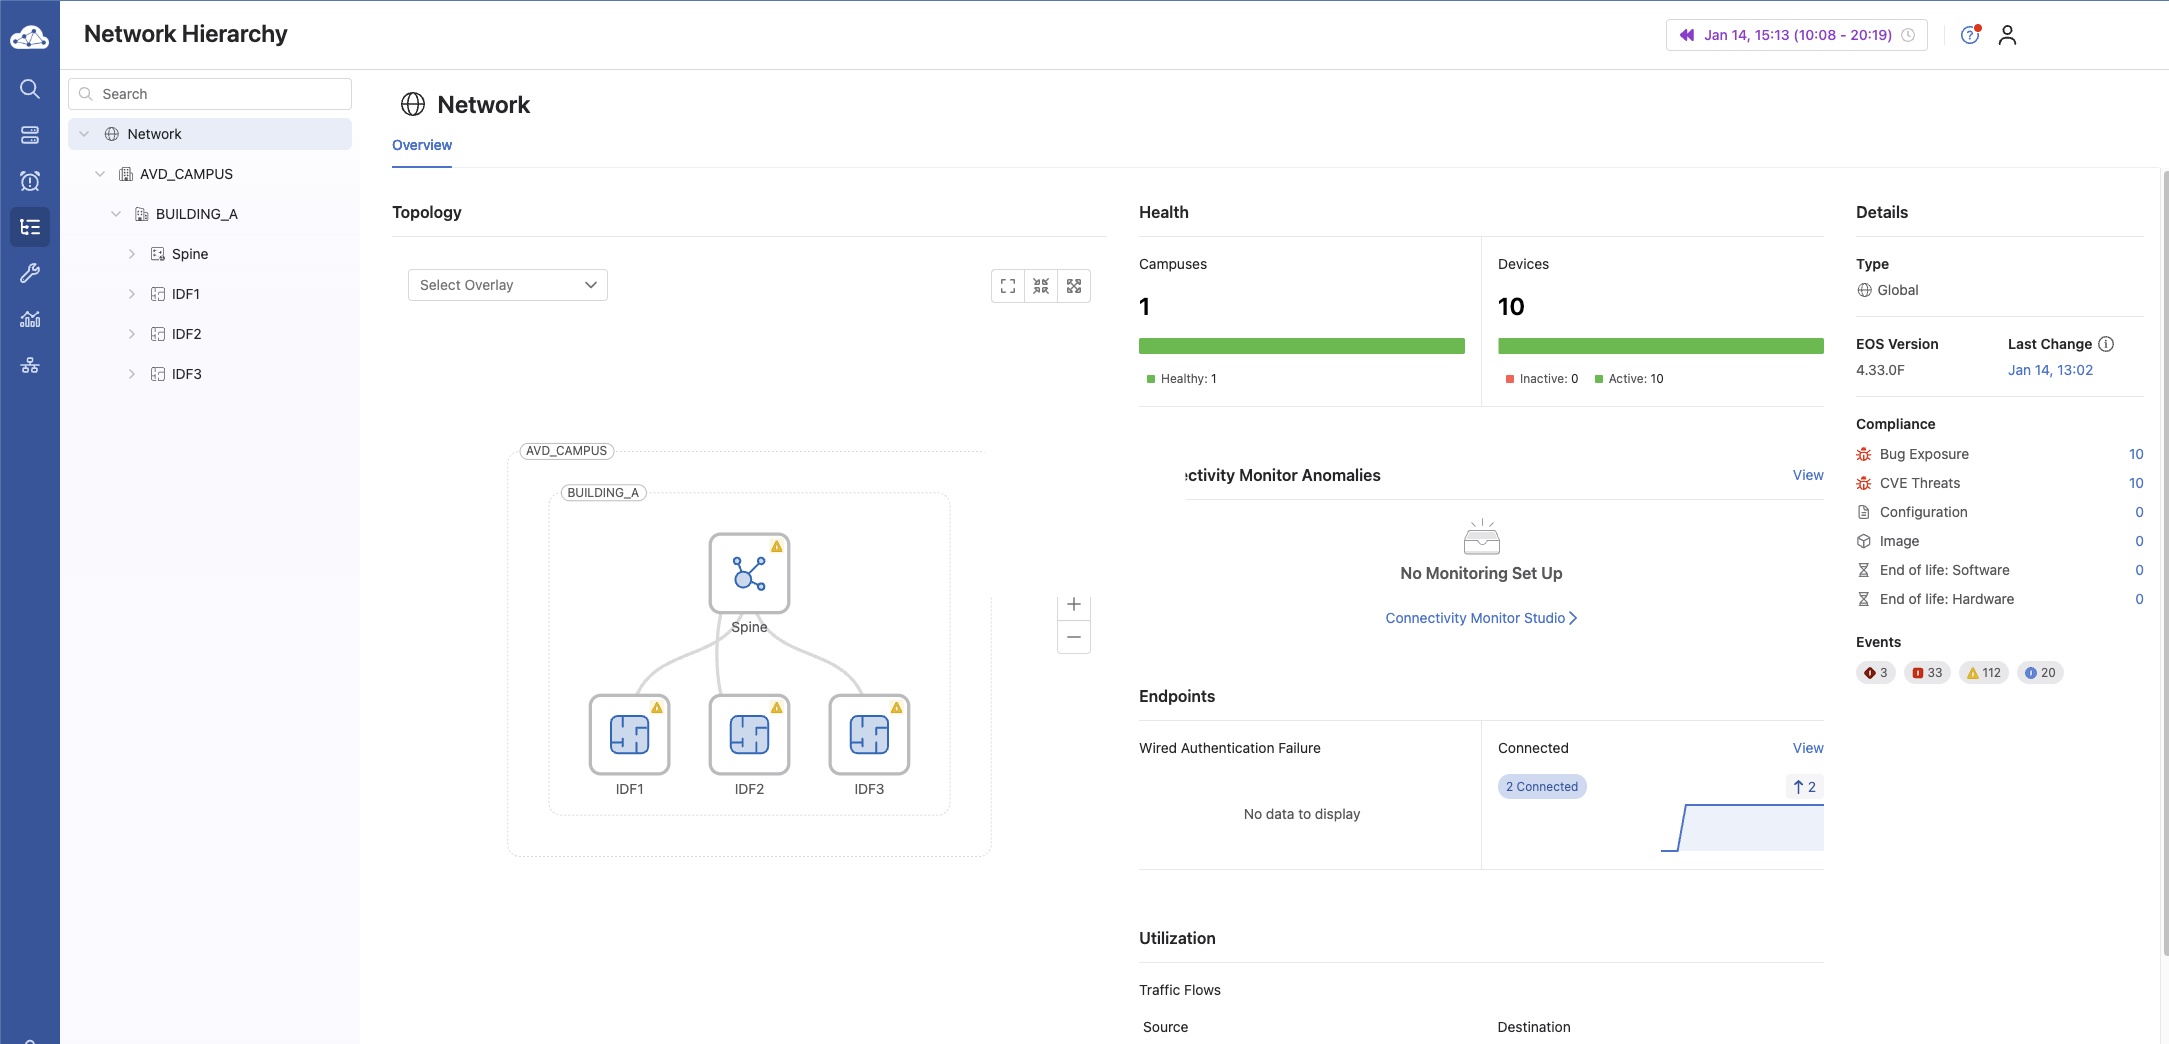Click the warning badge on the Spine node

(777, 545)
